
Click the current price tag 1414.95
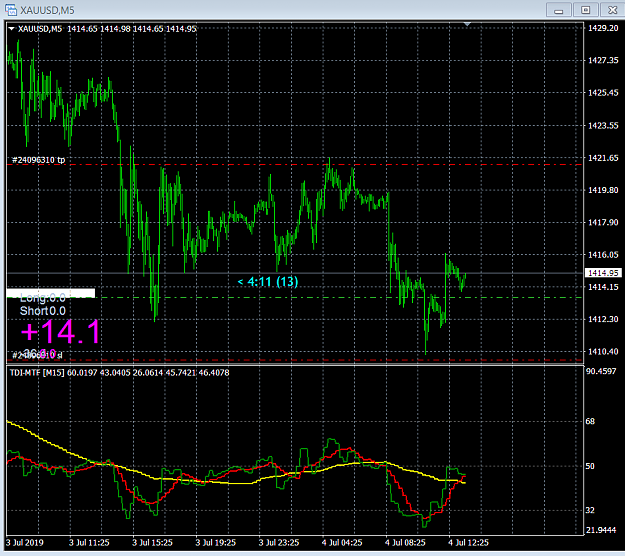(603, 273)
